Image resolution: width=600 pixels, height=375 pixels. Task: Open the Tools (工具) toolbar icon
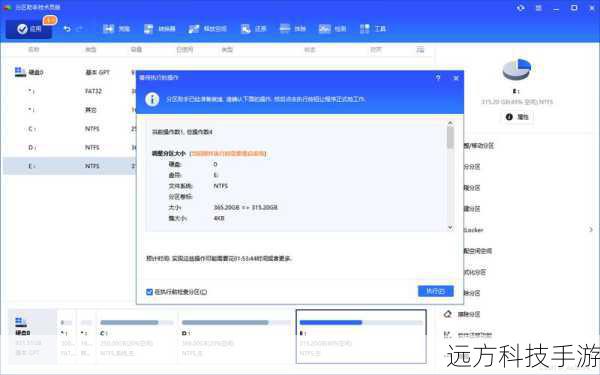[365, 29]
